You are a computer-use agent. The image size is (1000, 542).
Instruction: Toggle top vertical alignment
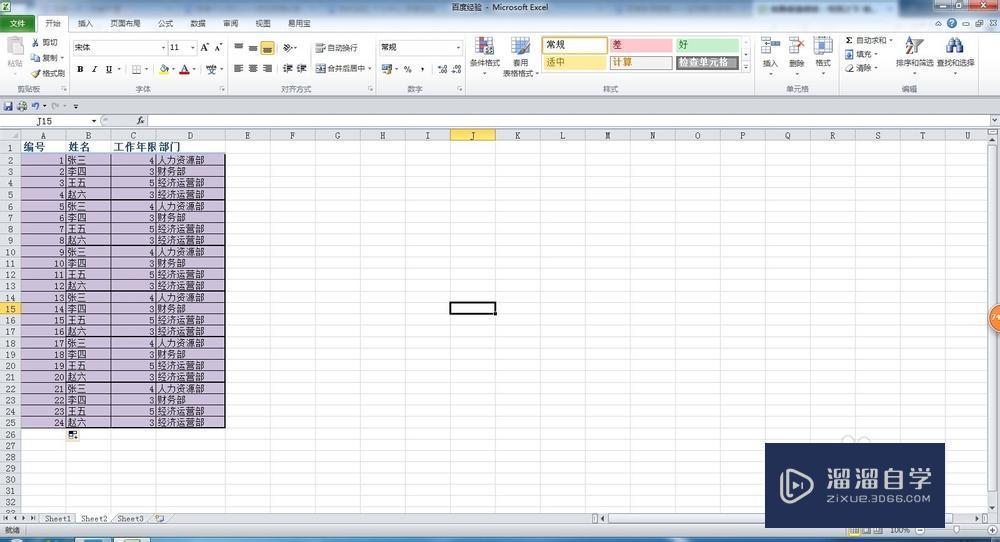[x=239, y=48]
